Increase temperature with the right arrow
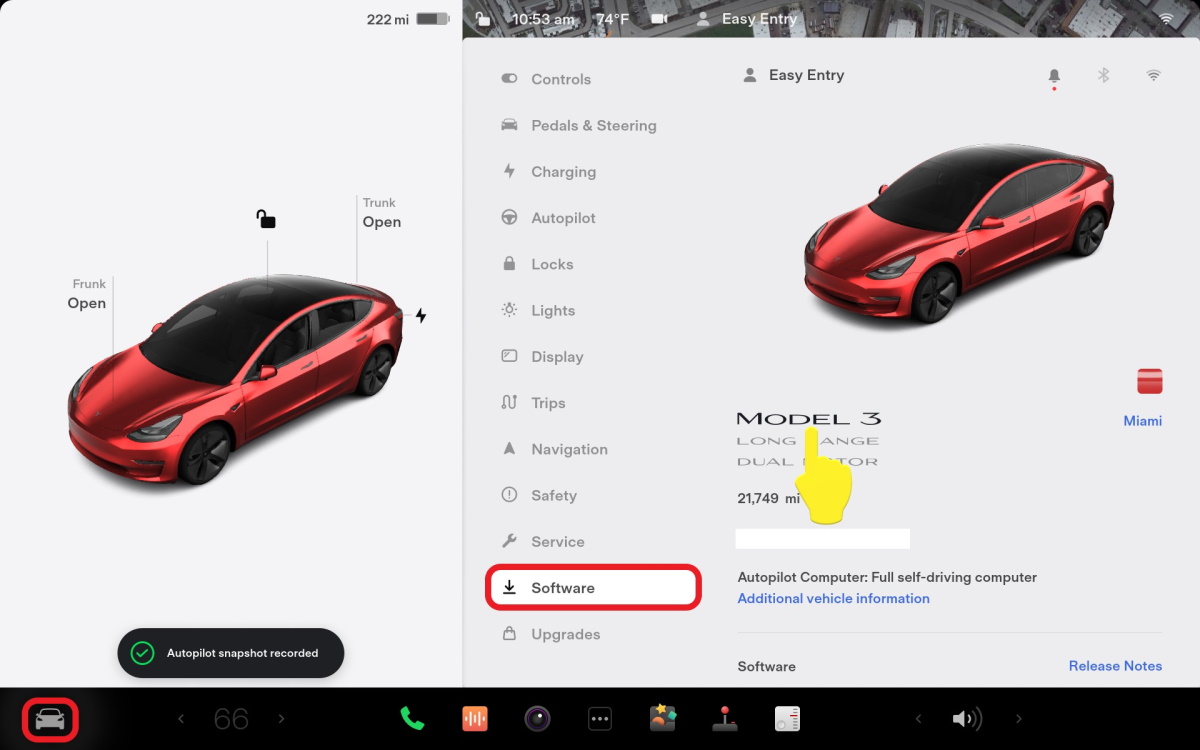 point(281,719)
